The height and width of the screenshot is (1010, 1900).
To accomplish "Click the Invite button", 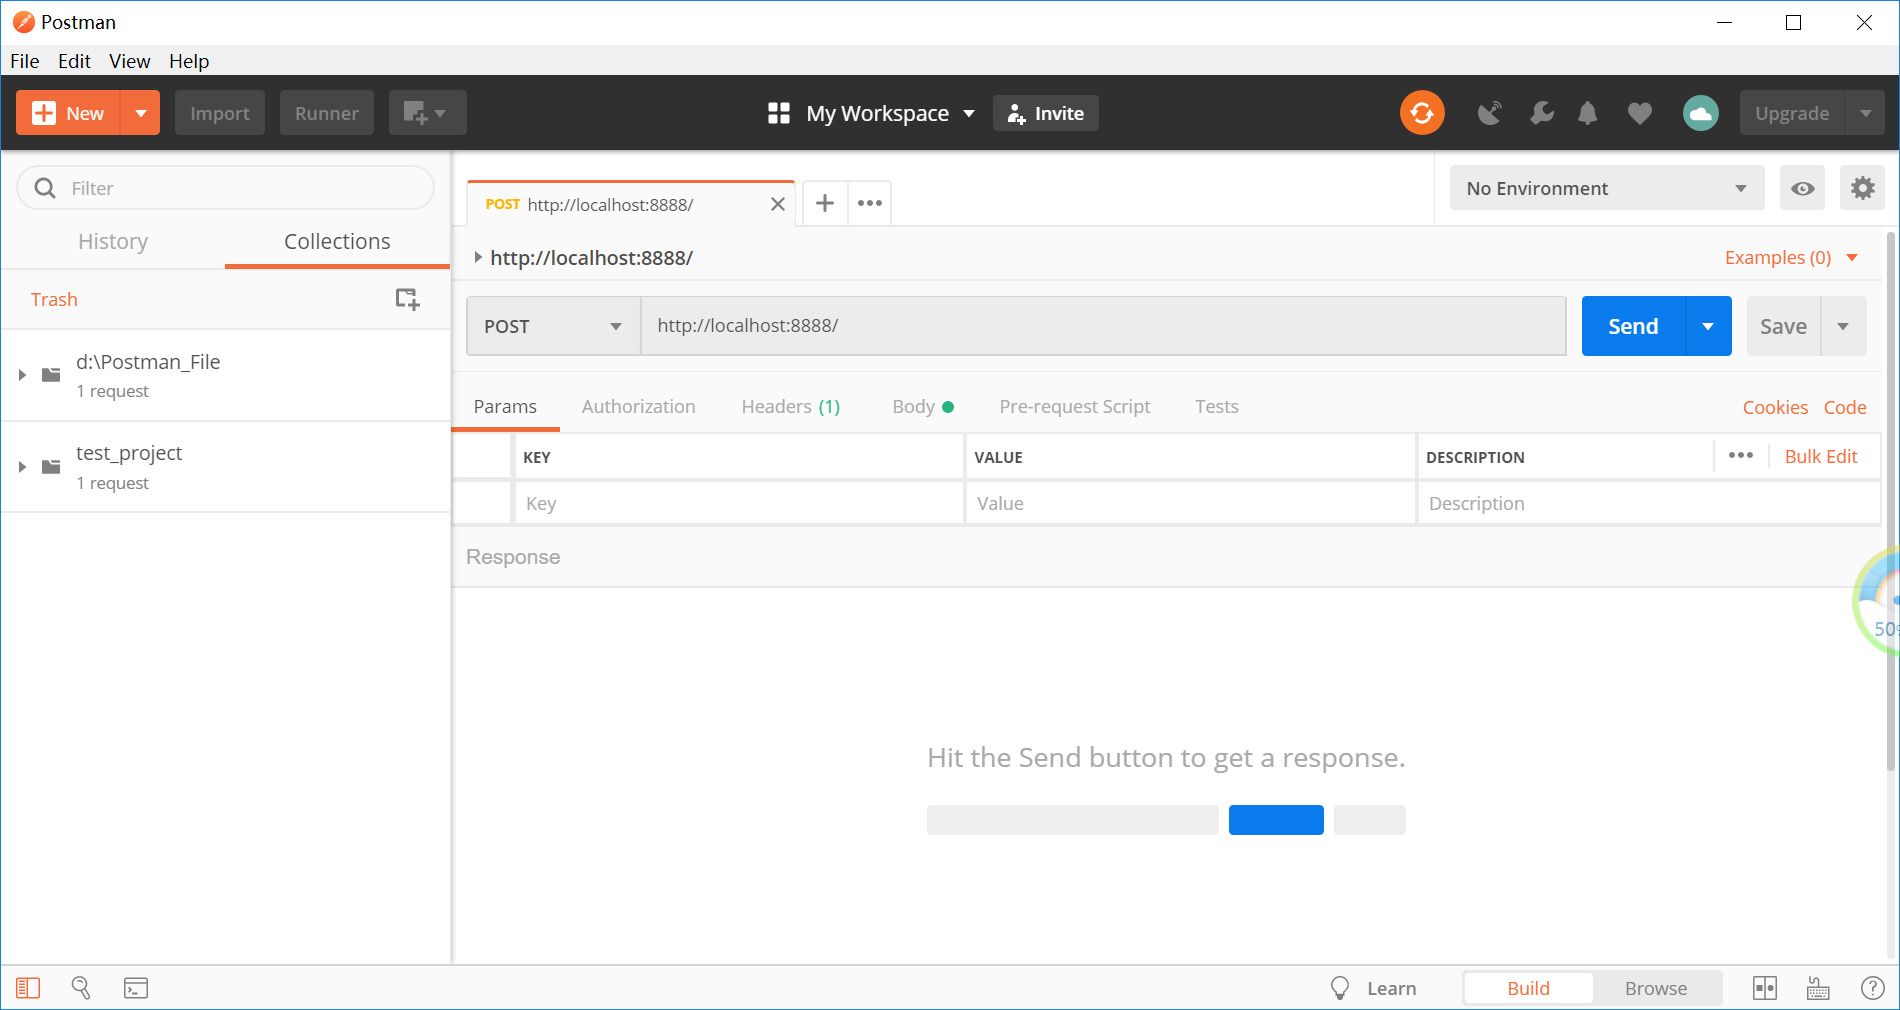I will 1046,113.
